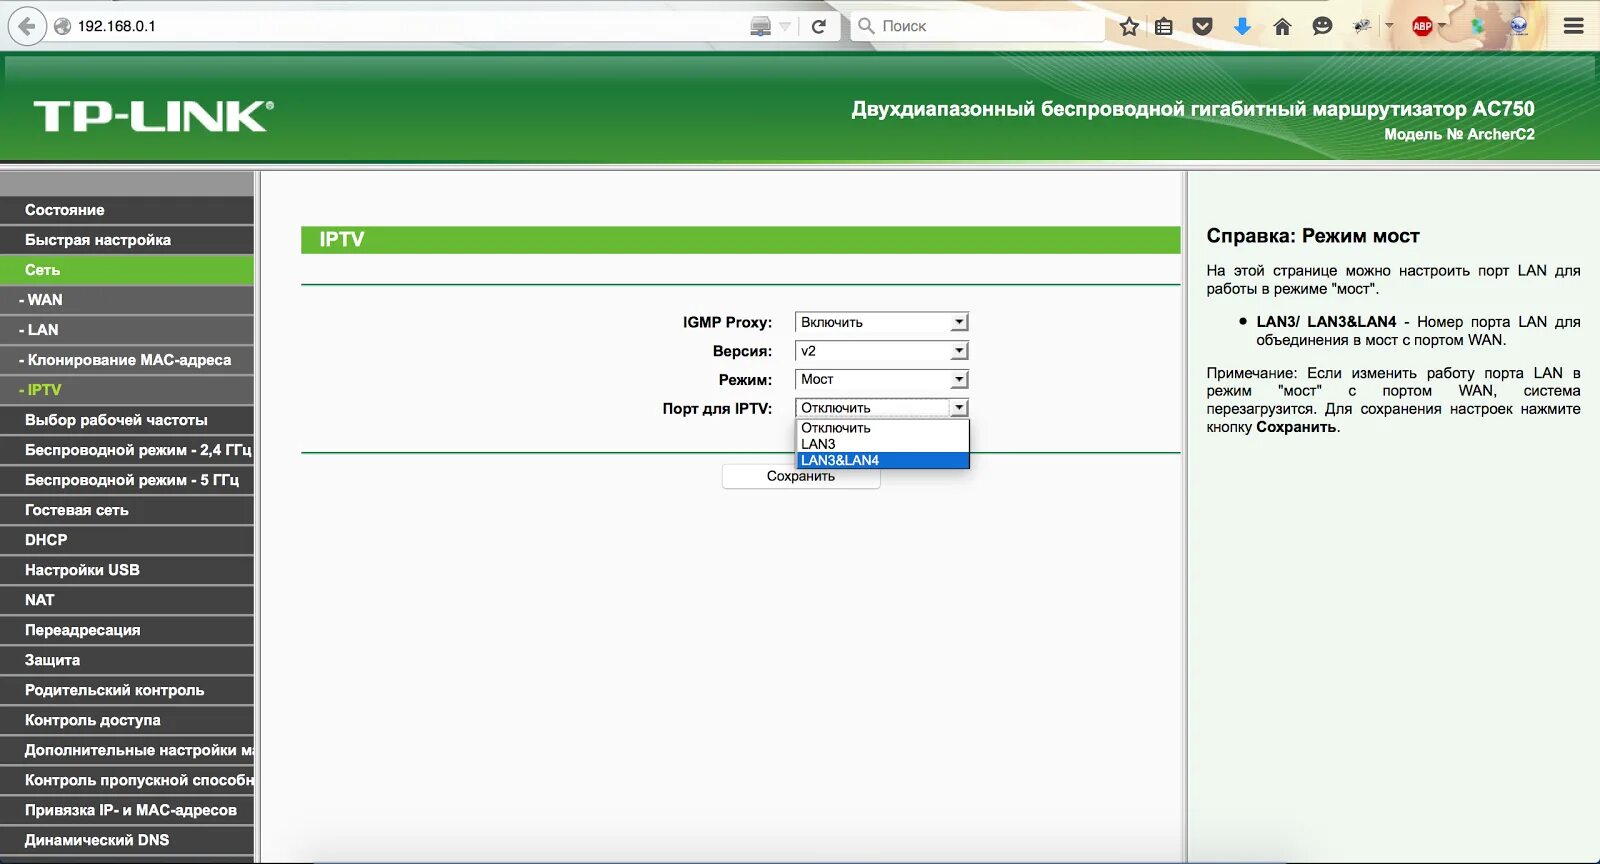Reload the page with the refresh icon
1600x864 pixels.
click(819, 26)
